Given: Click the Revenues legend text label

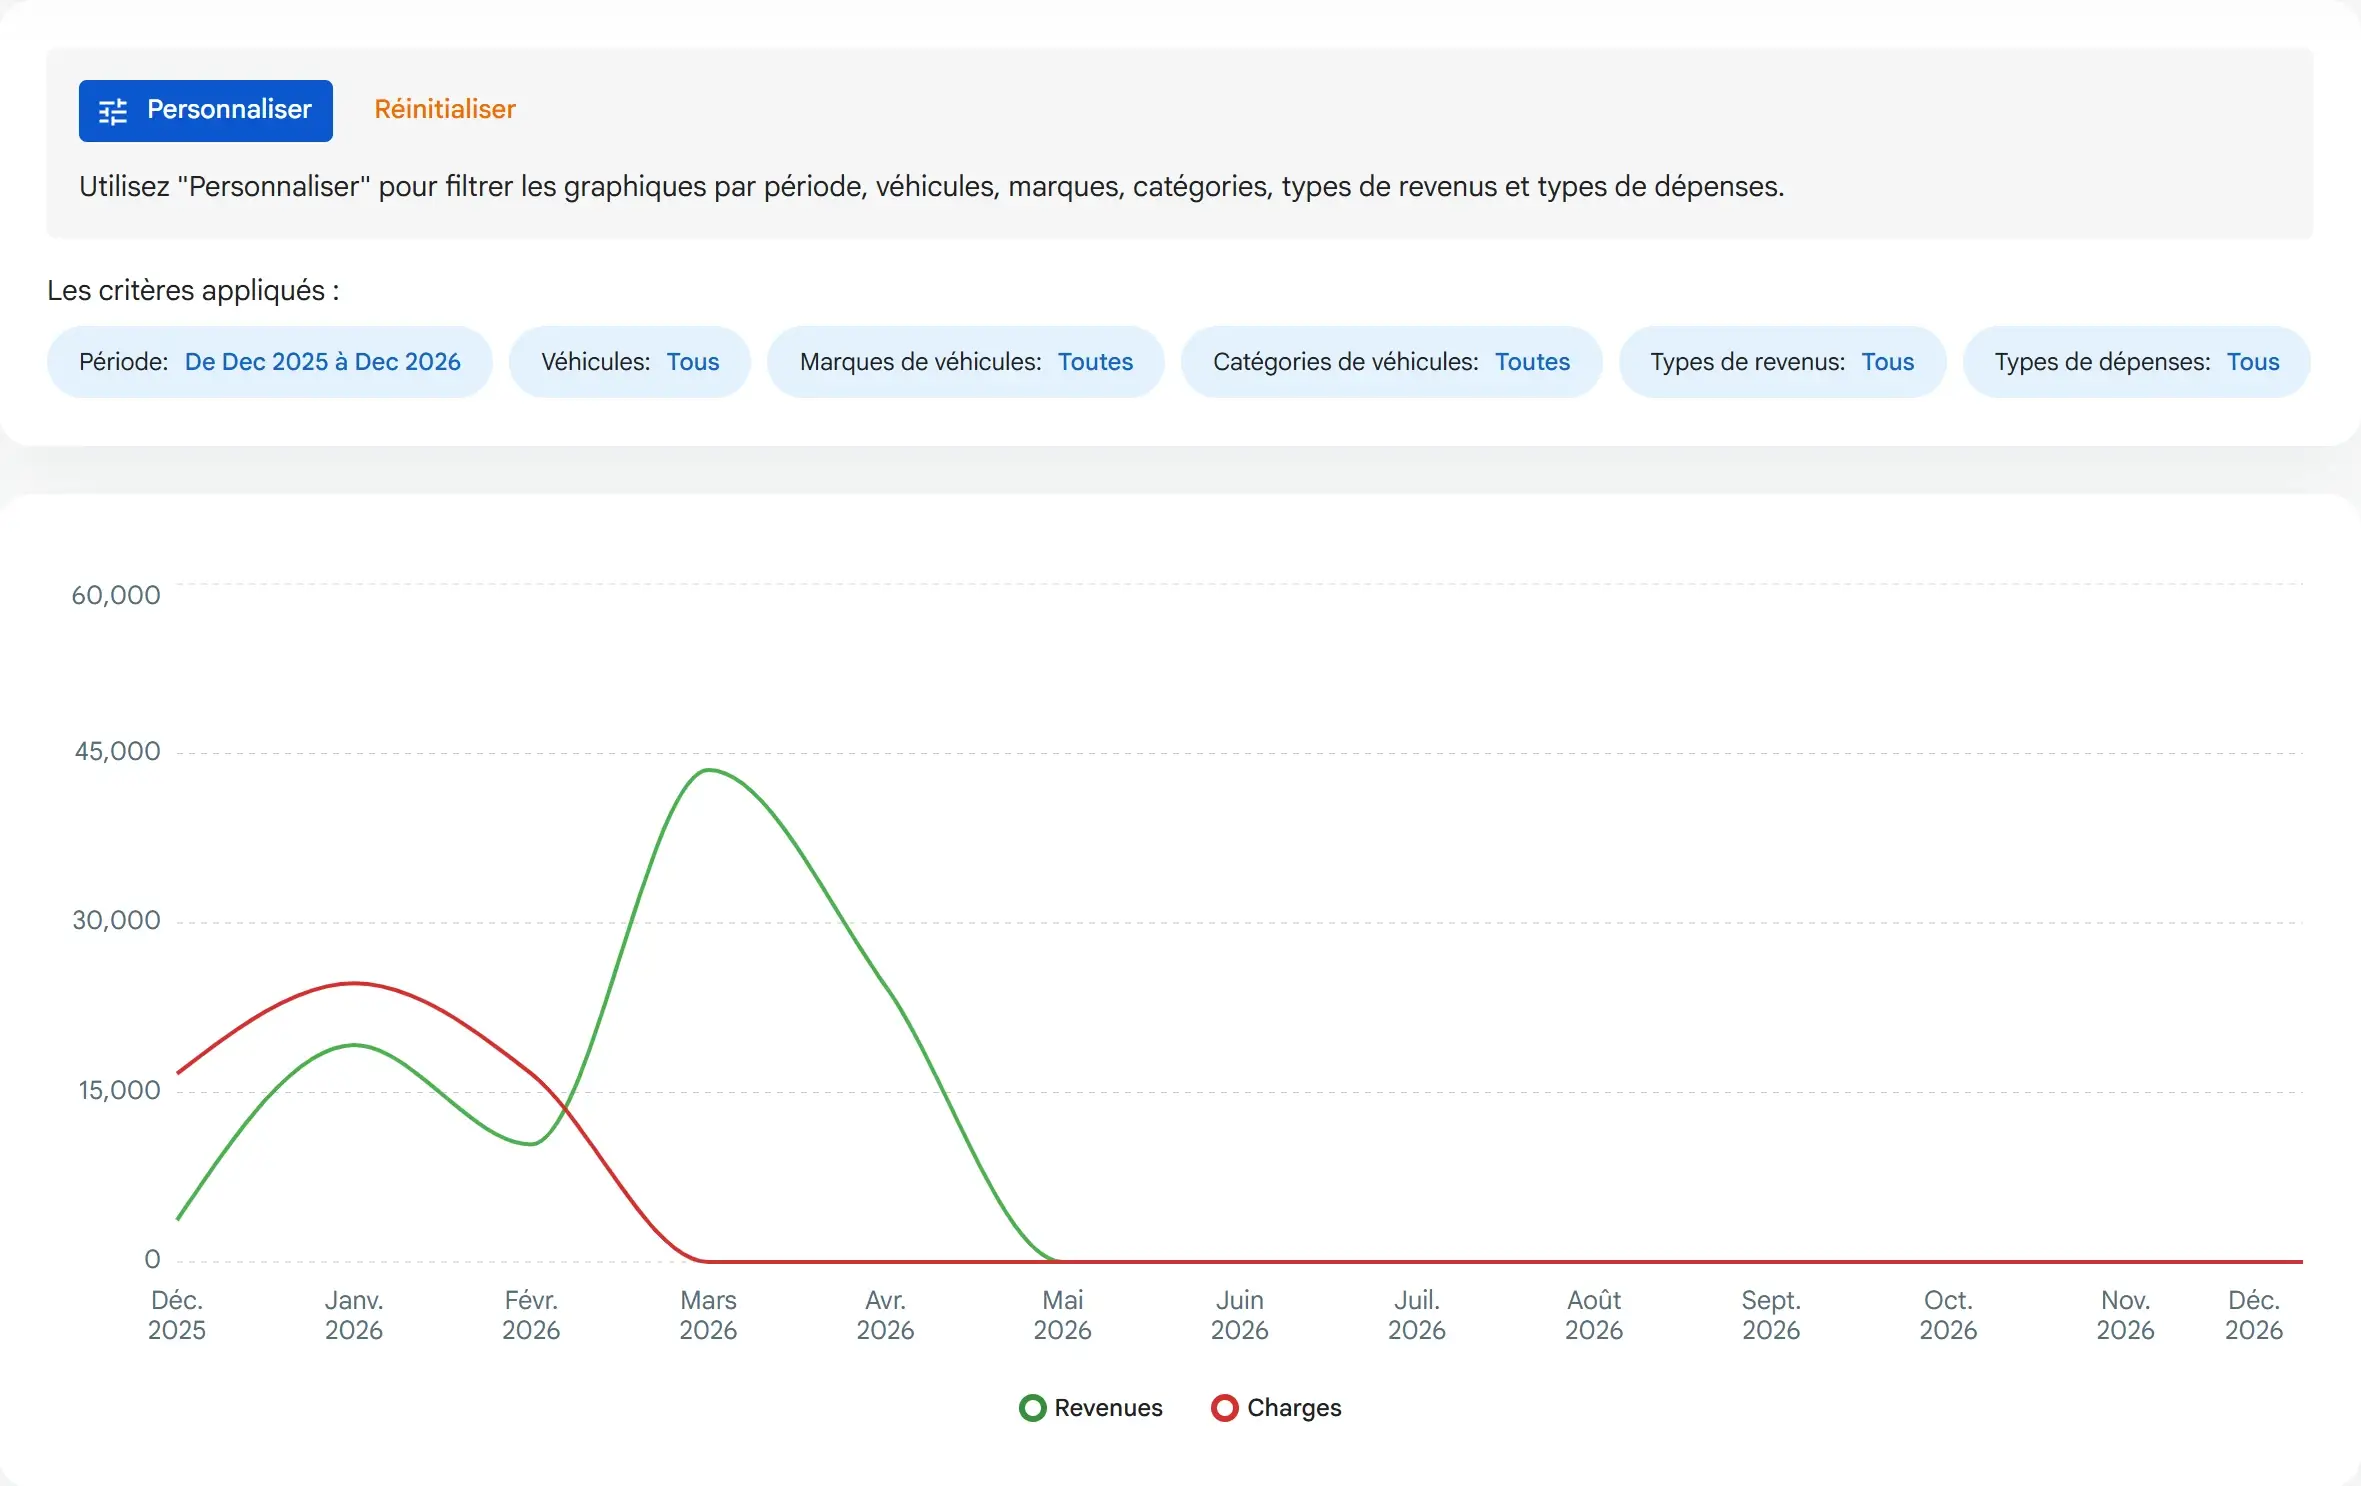Looking at the screenshot, I should (x=1108, y=1408).
